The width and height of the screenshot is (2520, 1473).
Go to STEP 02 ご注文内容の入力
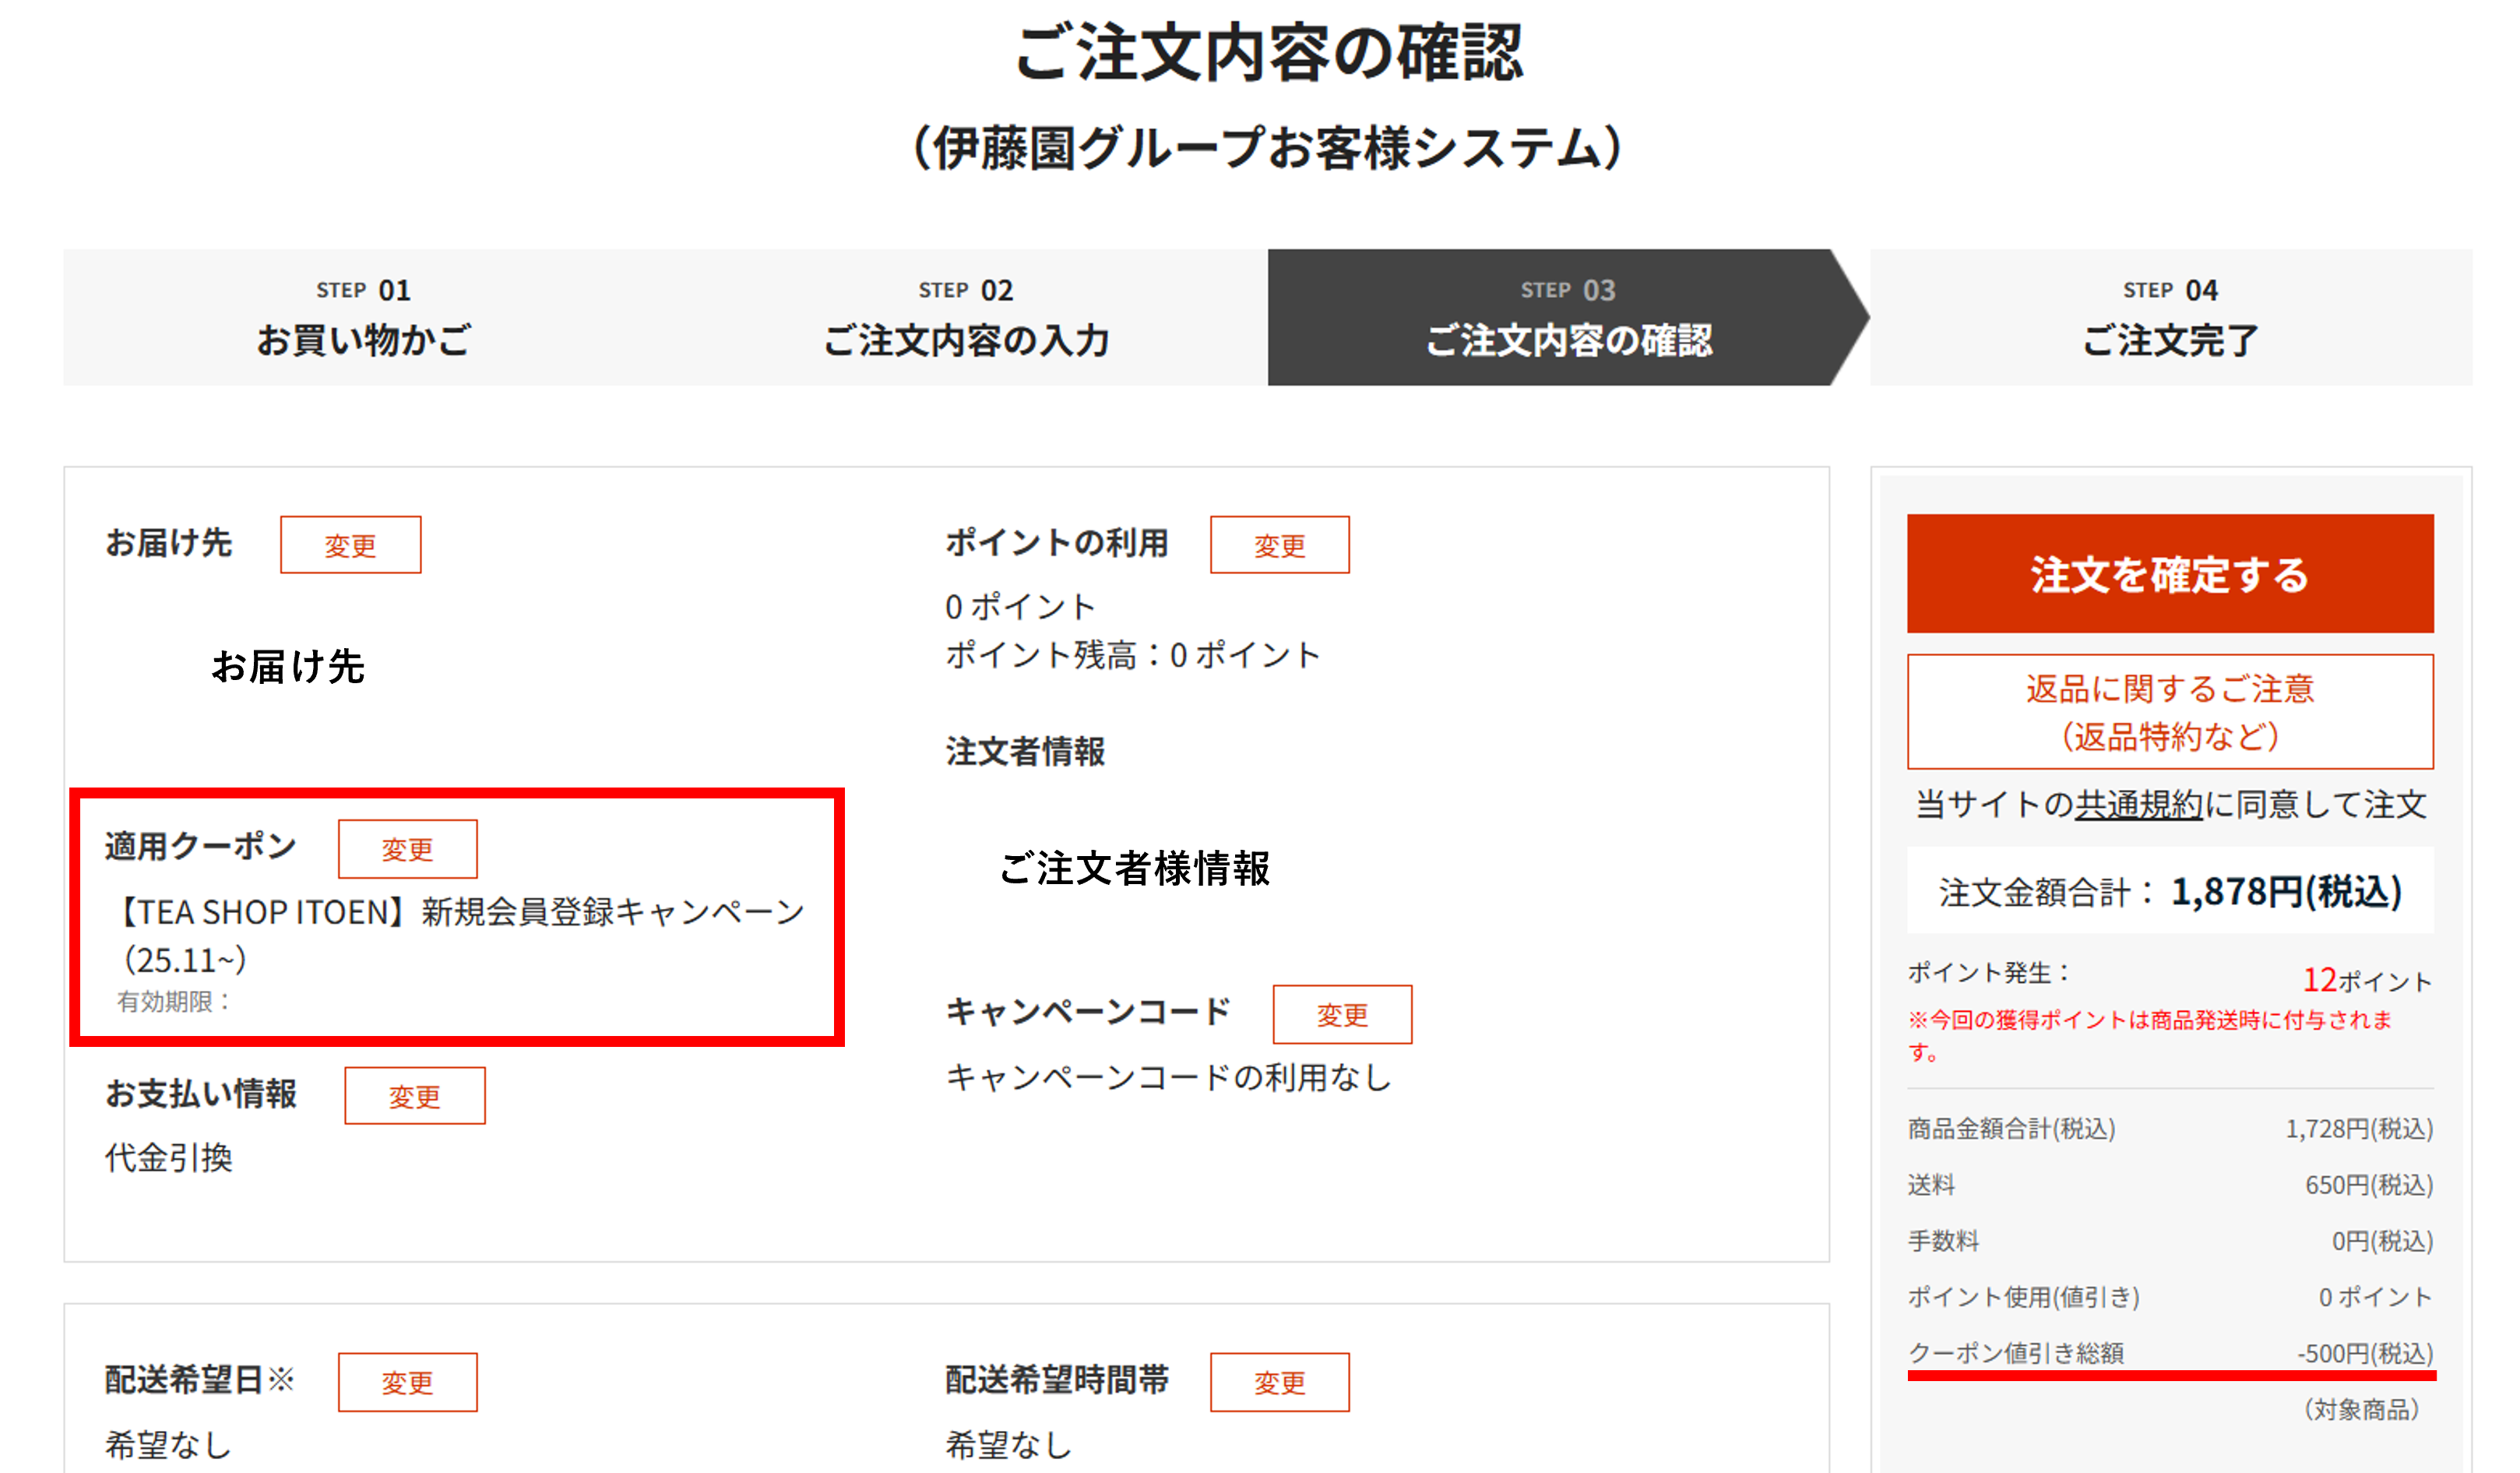pos(965,318)
